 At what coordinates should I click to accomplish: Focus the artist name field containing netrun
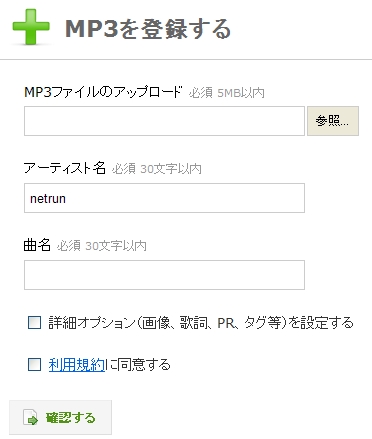(x=164, y=198)
